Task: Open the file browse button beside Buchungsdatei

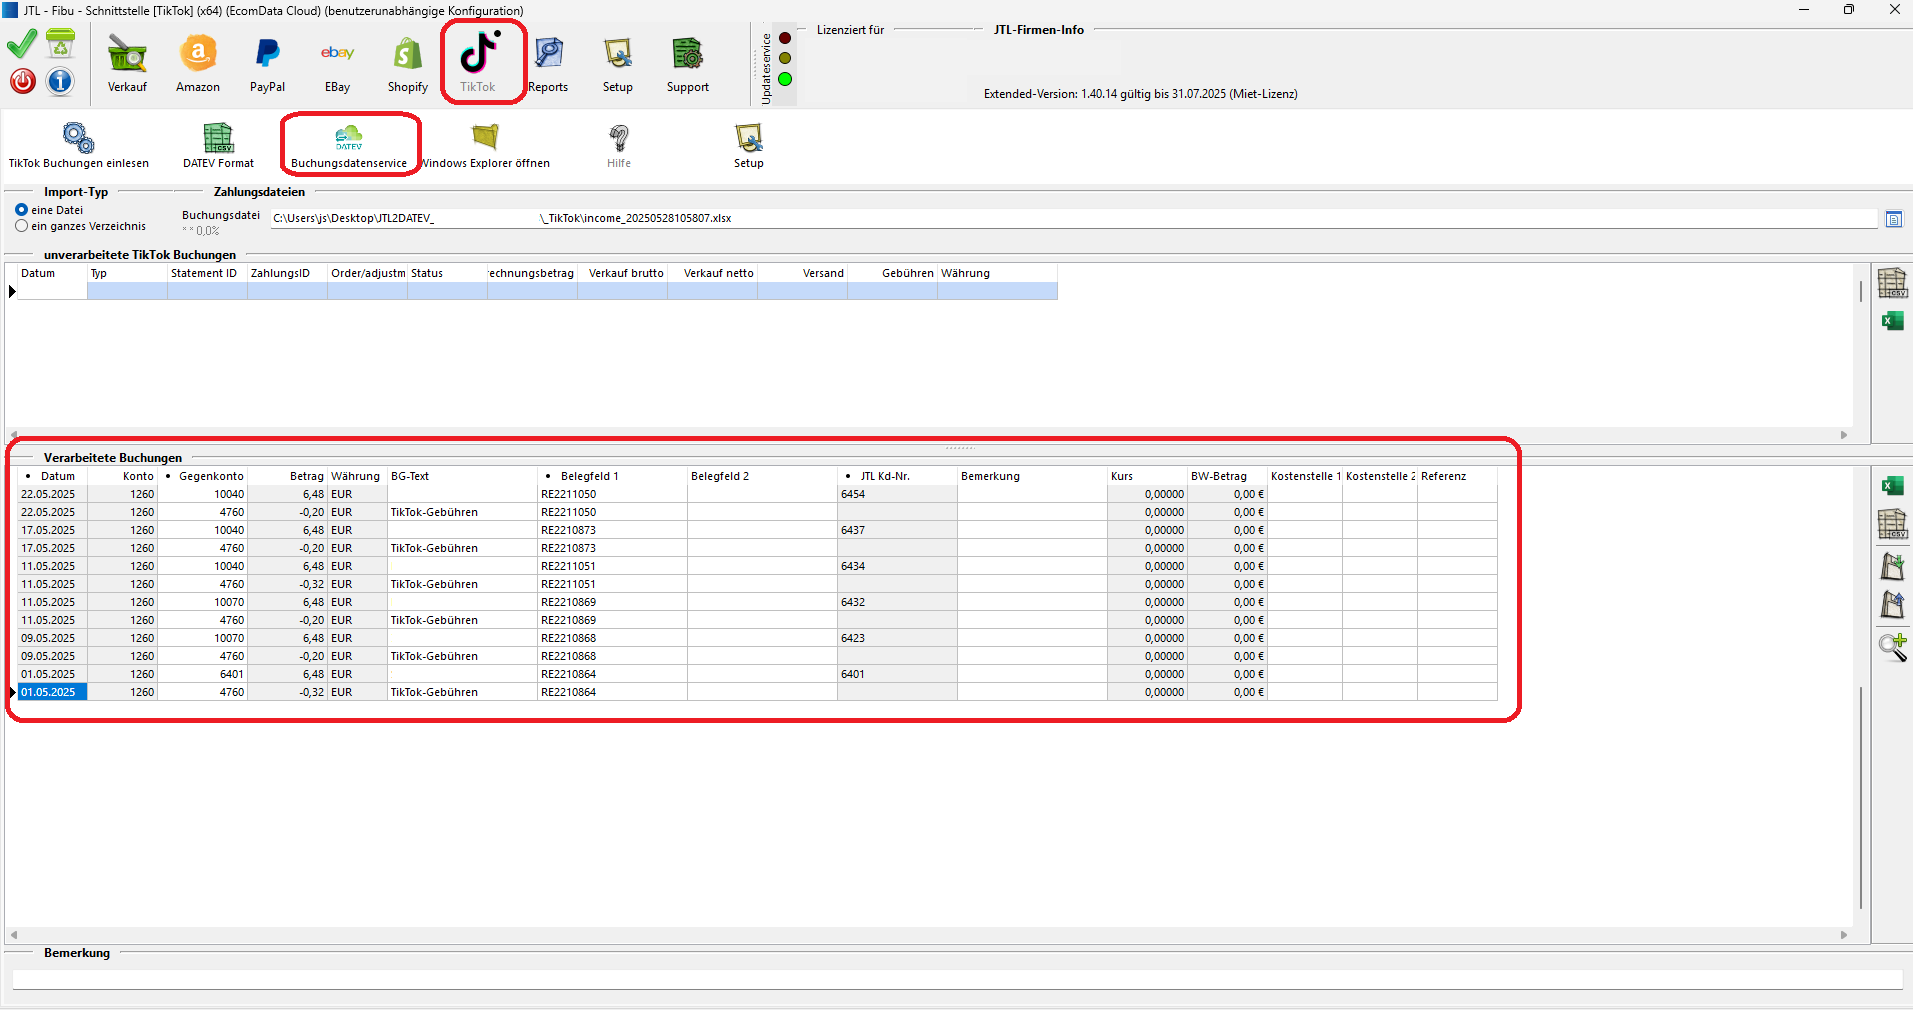Action: coord(1893,219)
